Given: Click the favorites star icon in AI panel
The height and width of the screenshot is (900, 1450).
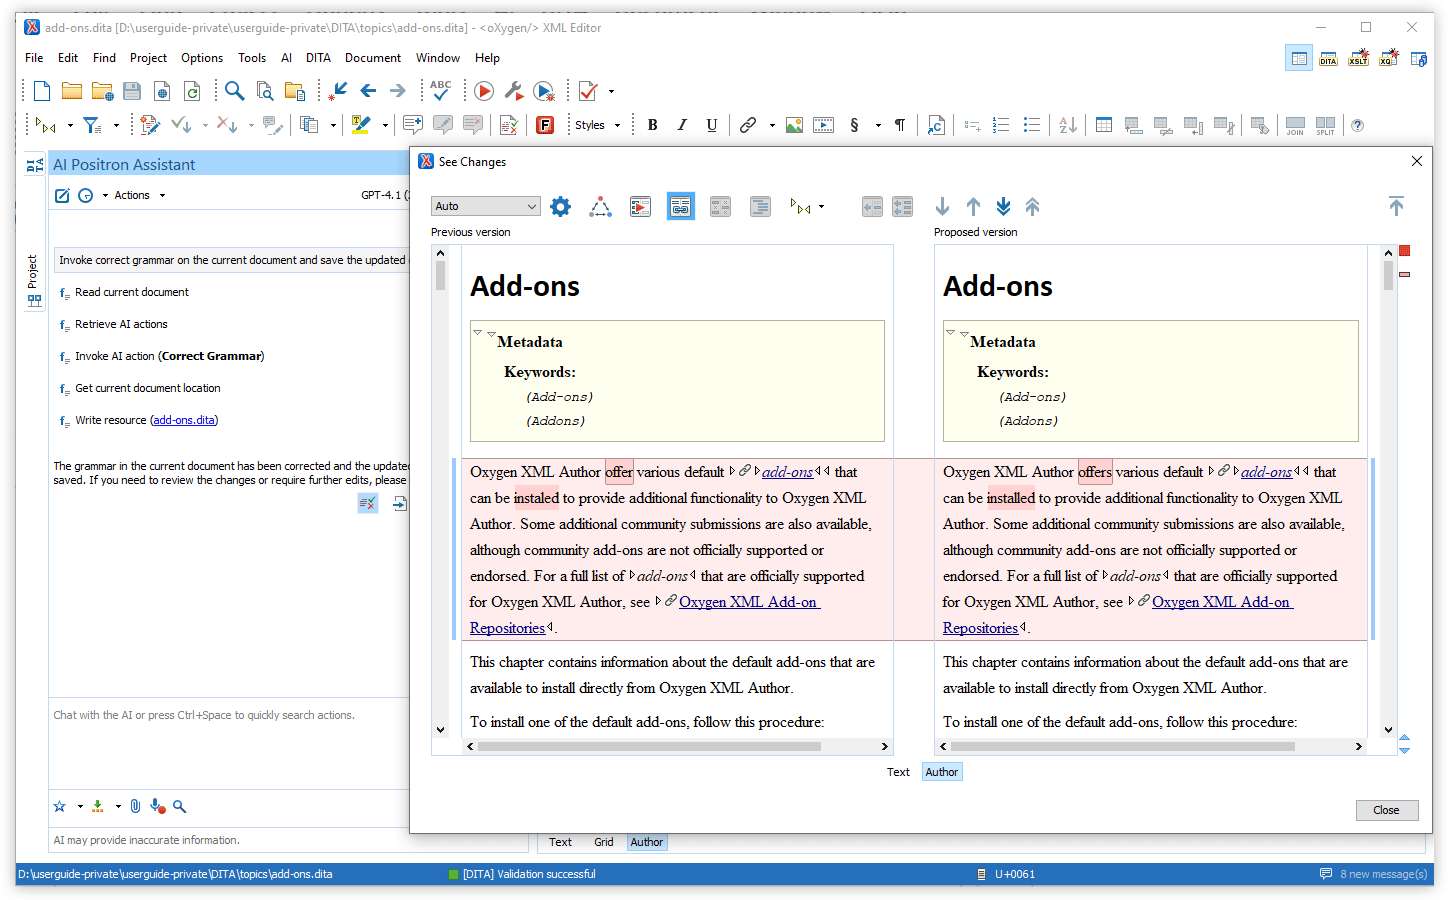Looking at the screenshot, I should [x=60, y=806].
